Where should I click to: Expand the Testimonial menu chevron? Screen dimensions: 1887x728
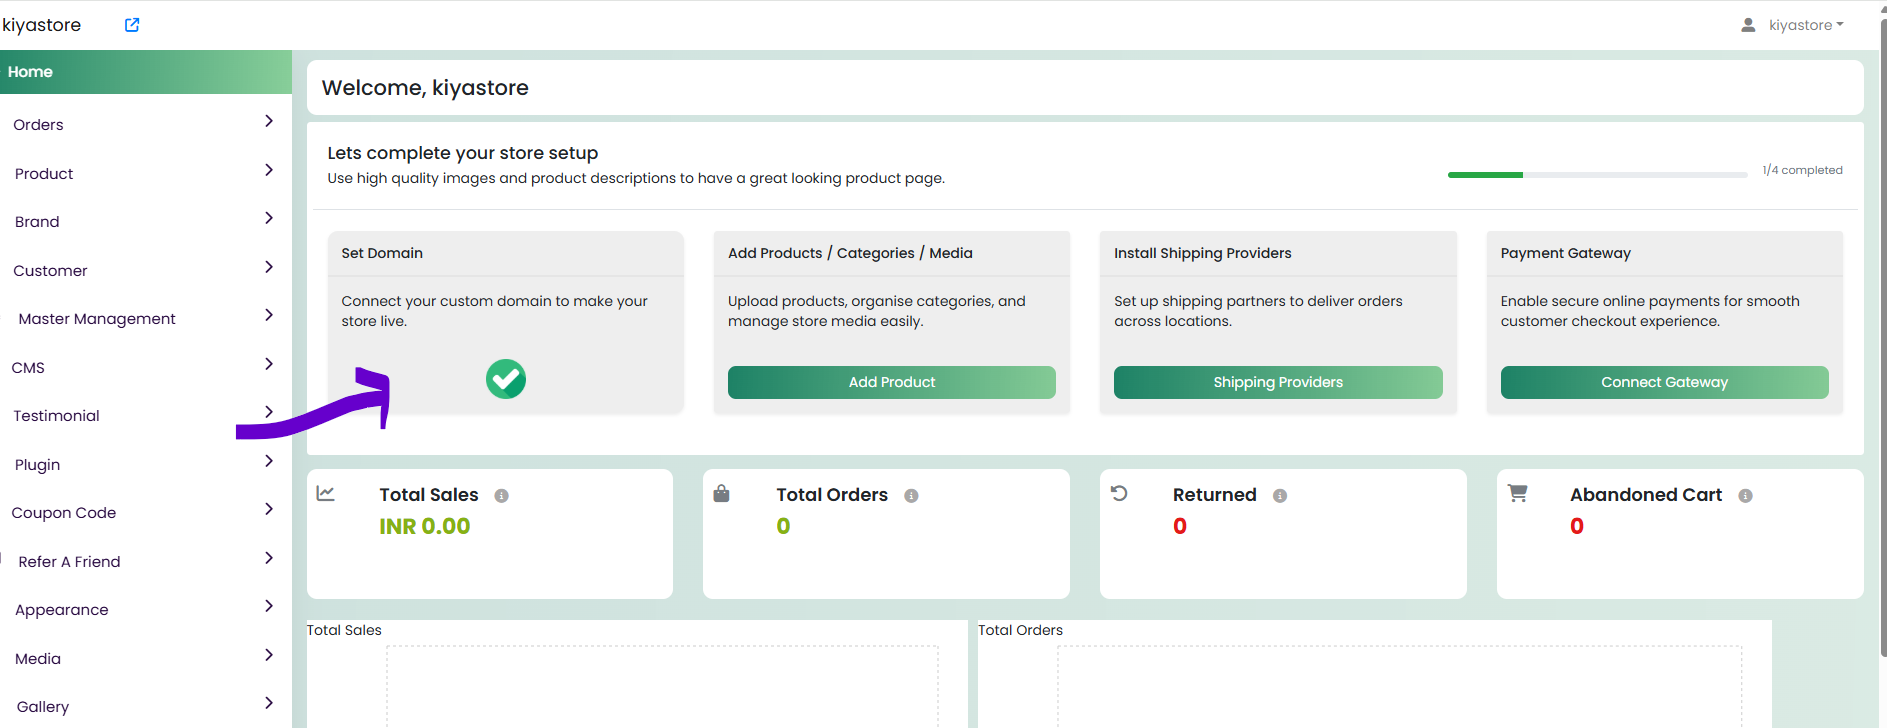click(269, 412)
